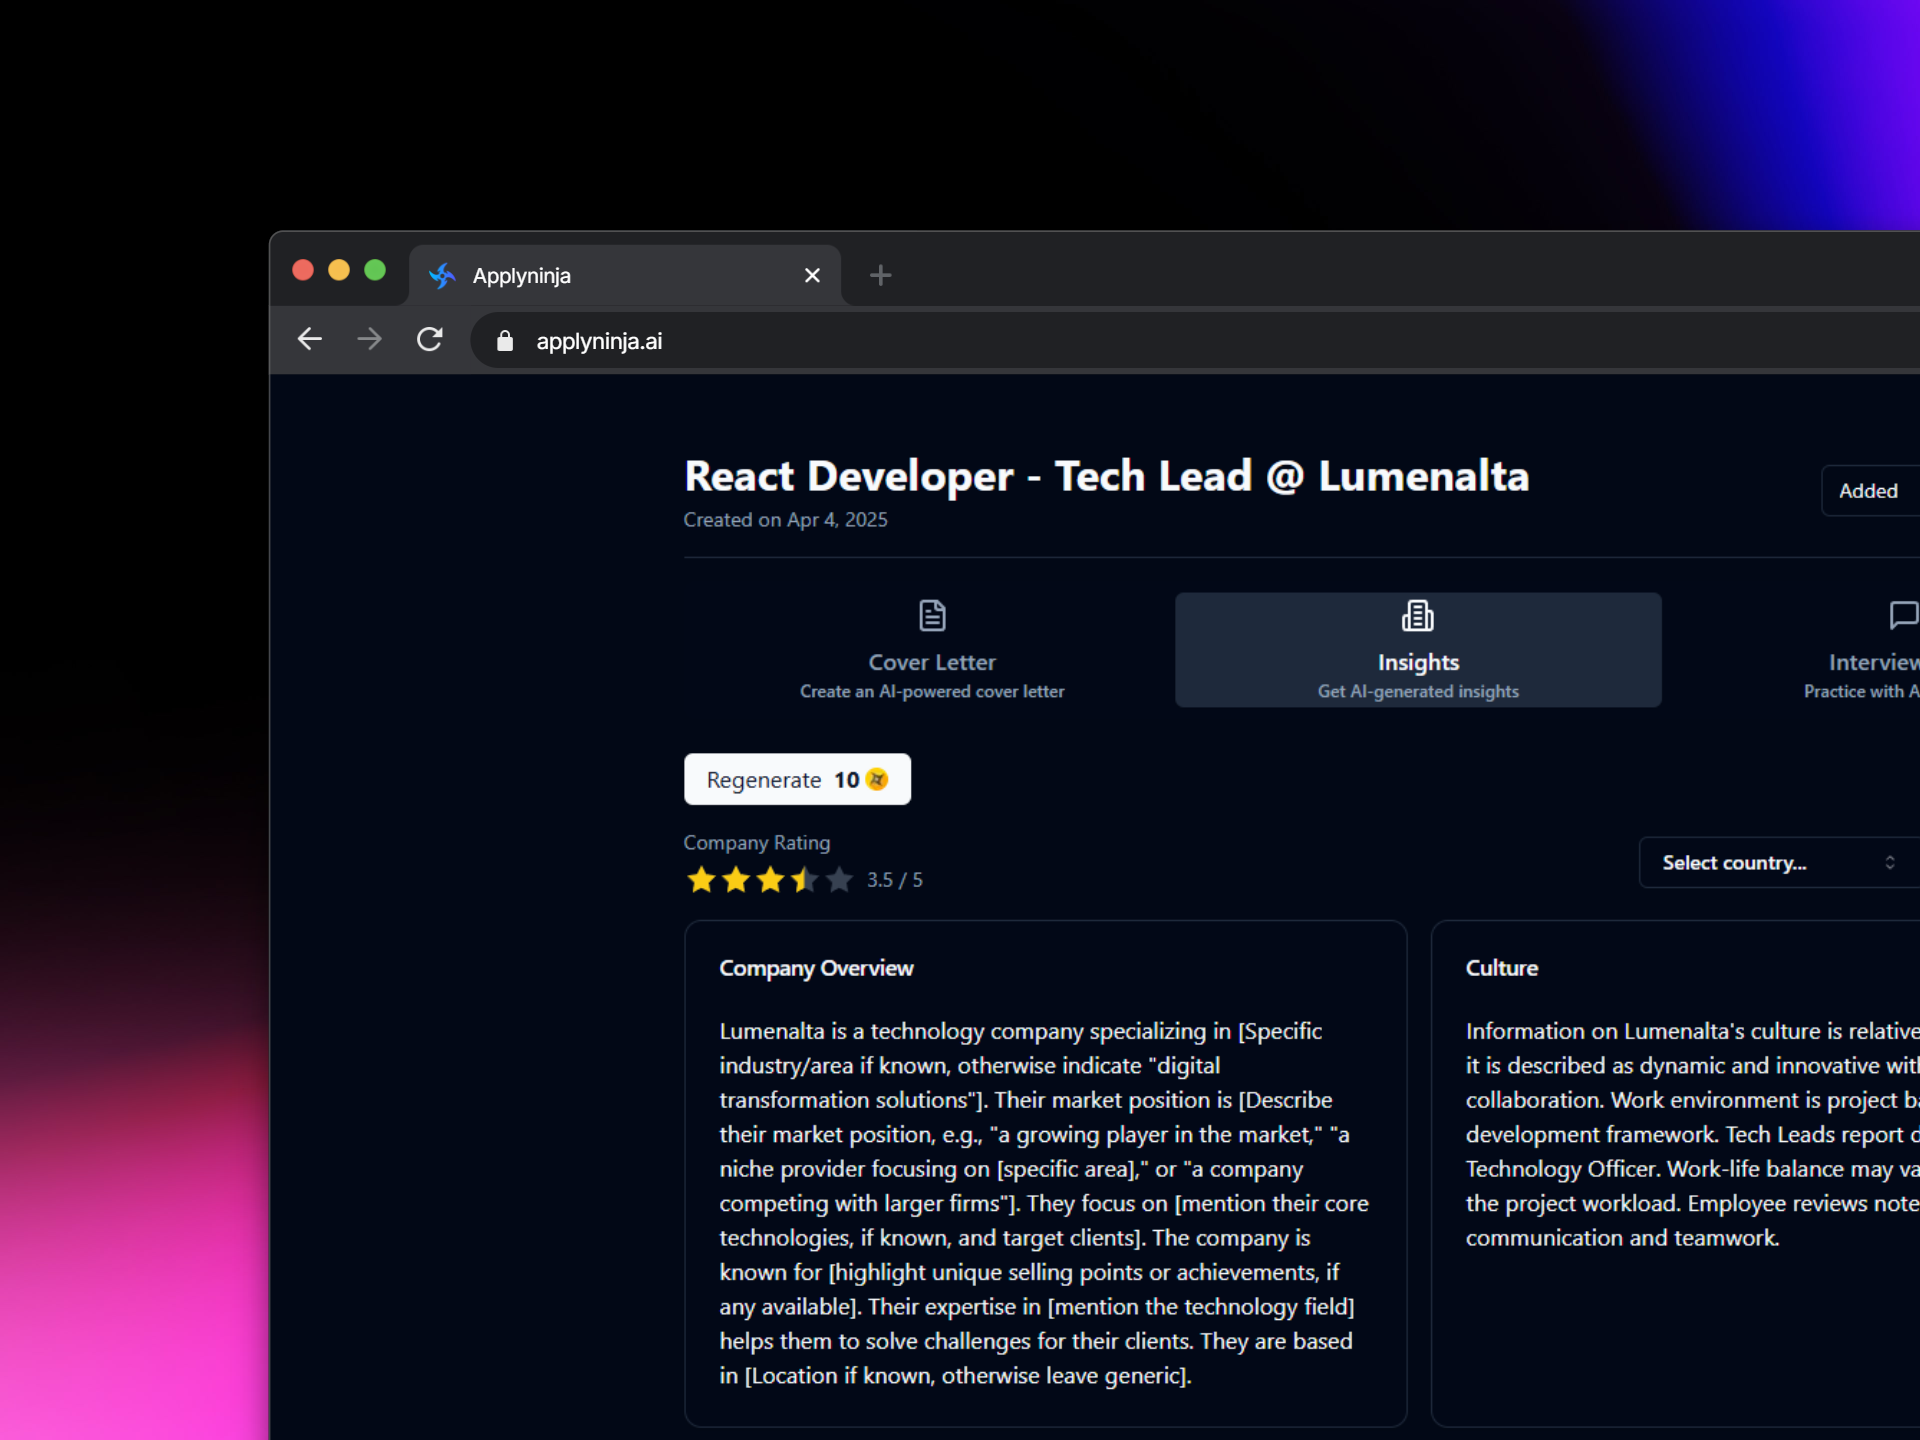Image resolution: width=1920 pixels, height=1440 pixels.
Task: Click the Interview chat bubble icon
Action: 1902,615
